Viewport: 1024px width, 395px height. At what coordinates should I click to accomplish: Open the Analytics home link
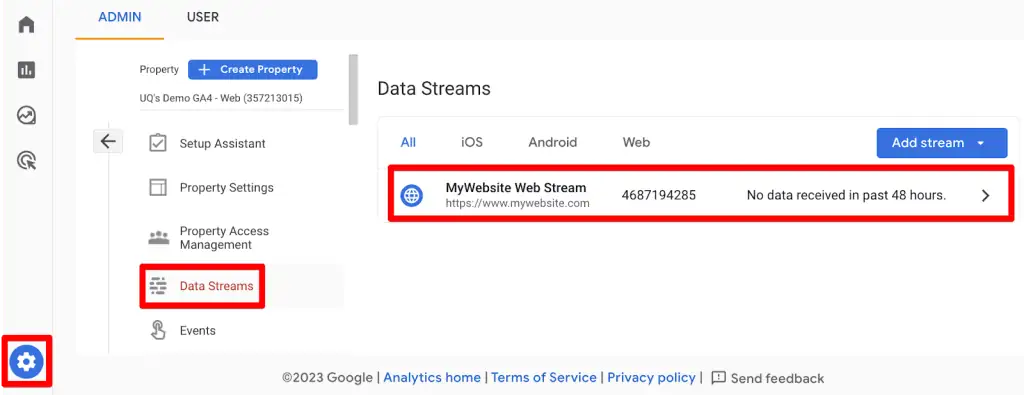(432, 377)
